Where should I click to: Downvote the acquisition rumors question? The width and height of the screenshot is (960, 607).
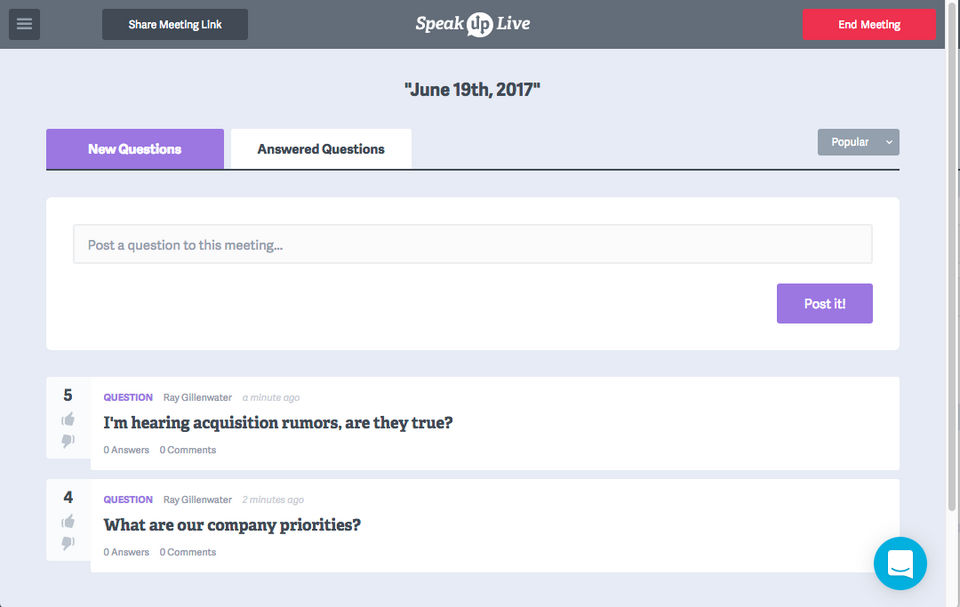tap(68, 441)
